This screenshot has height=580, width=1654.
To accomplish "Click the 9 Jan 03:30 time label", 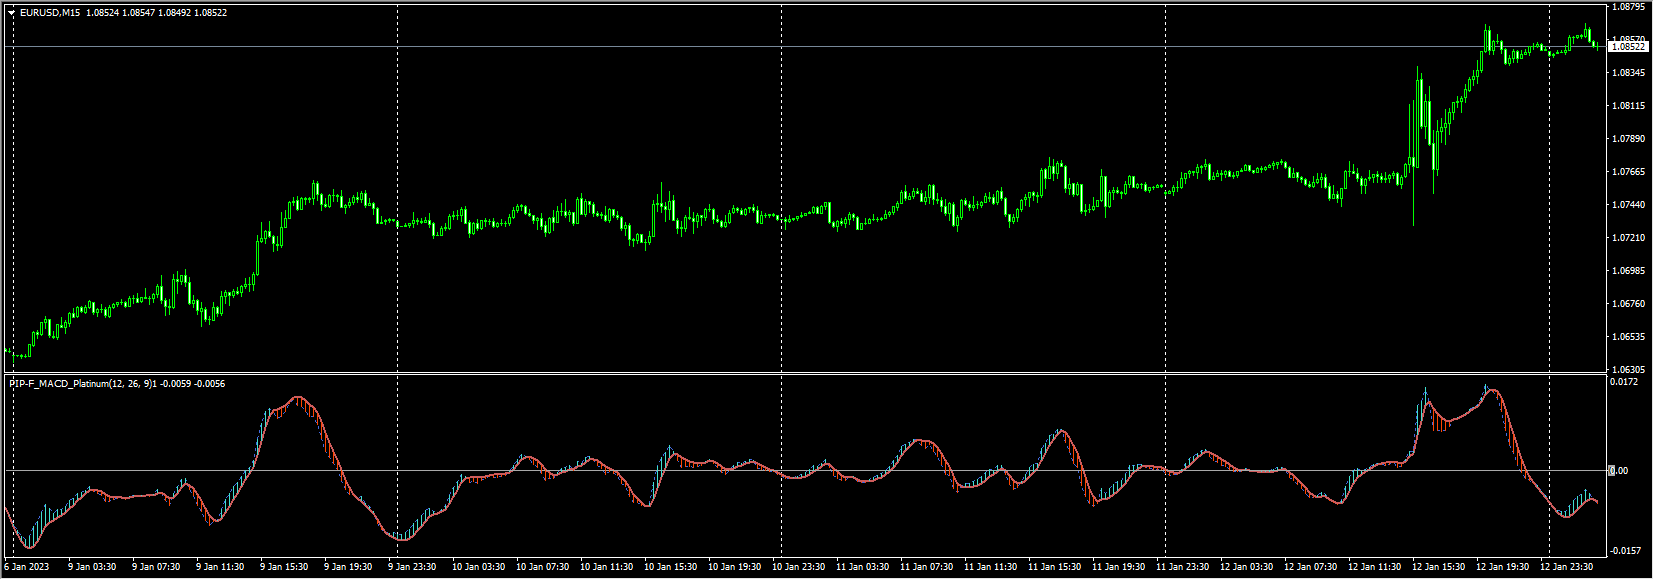I will pyautogui.click(x=92, y=567).
